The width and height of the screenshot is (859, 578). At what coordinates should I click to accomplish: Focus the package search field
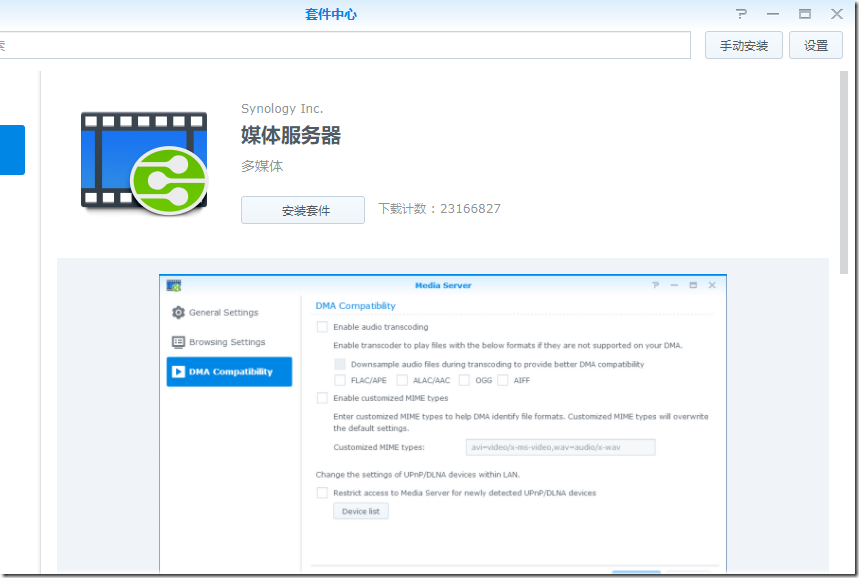point(344,45)
